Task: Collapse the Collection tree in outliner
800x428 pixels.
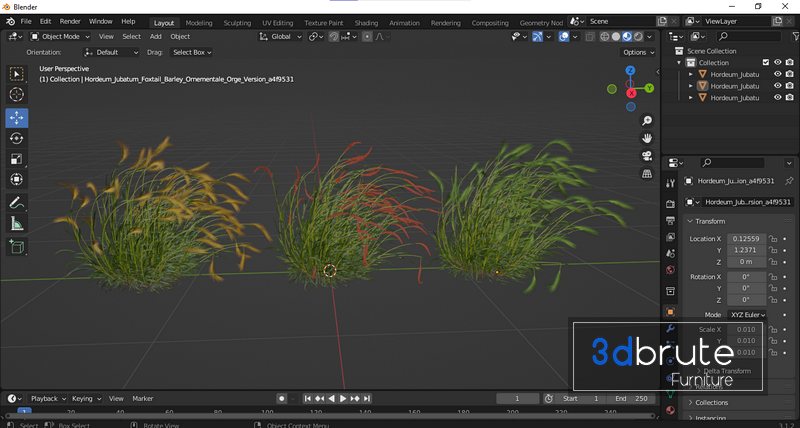Action: (x=679, y=63)
